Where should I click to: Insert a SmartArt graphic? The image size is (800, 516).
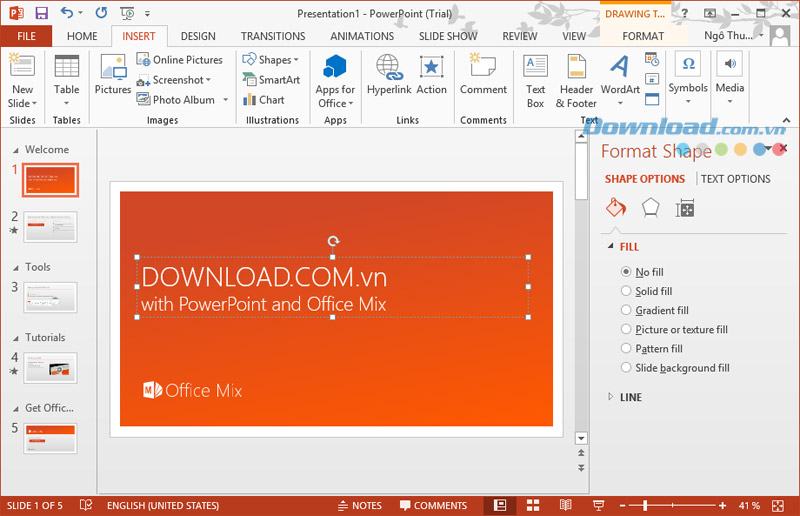click(x=271, y=80)
